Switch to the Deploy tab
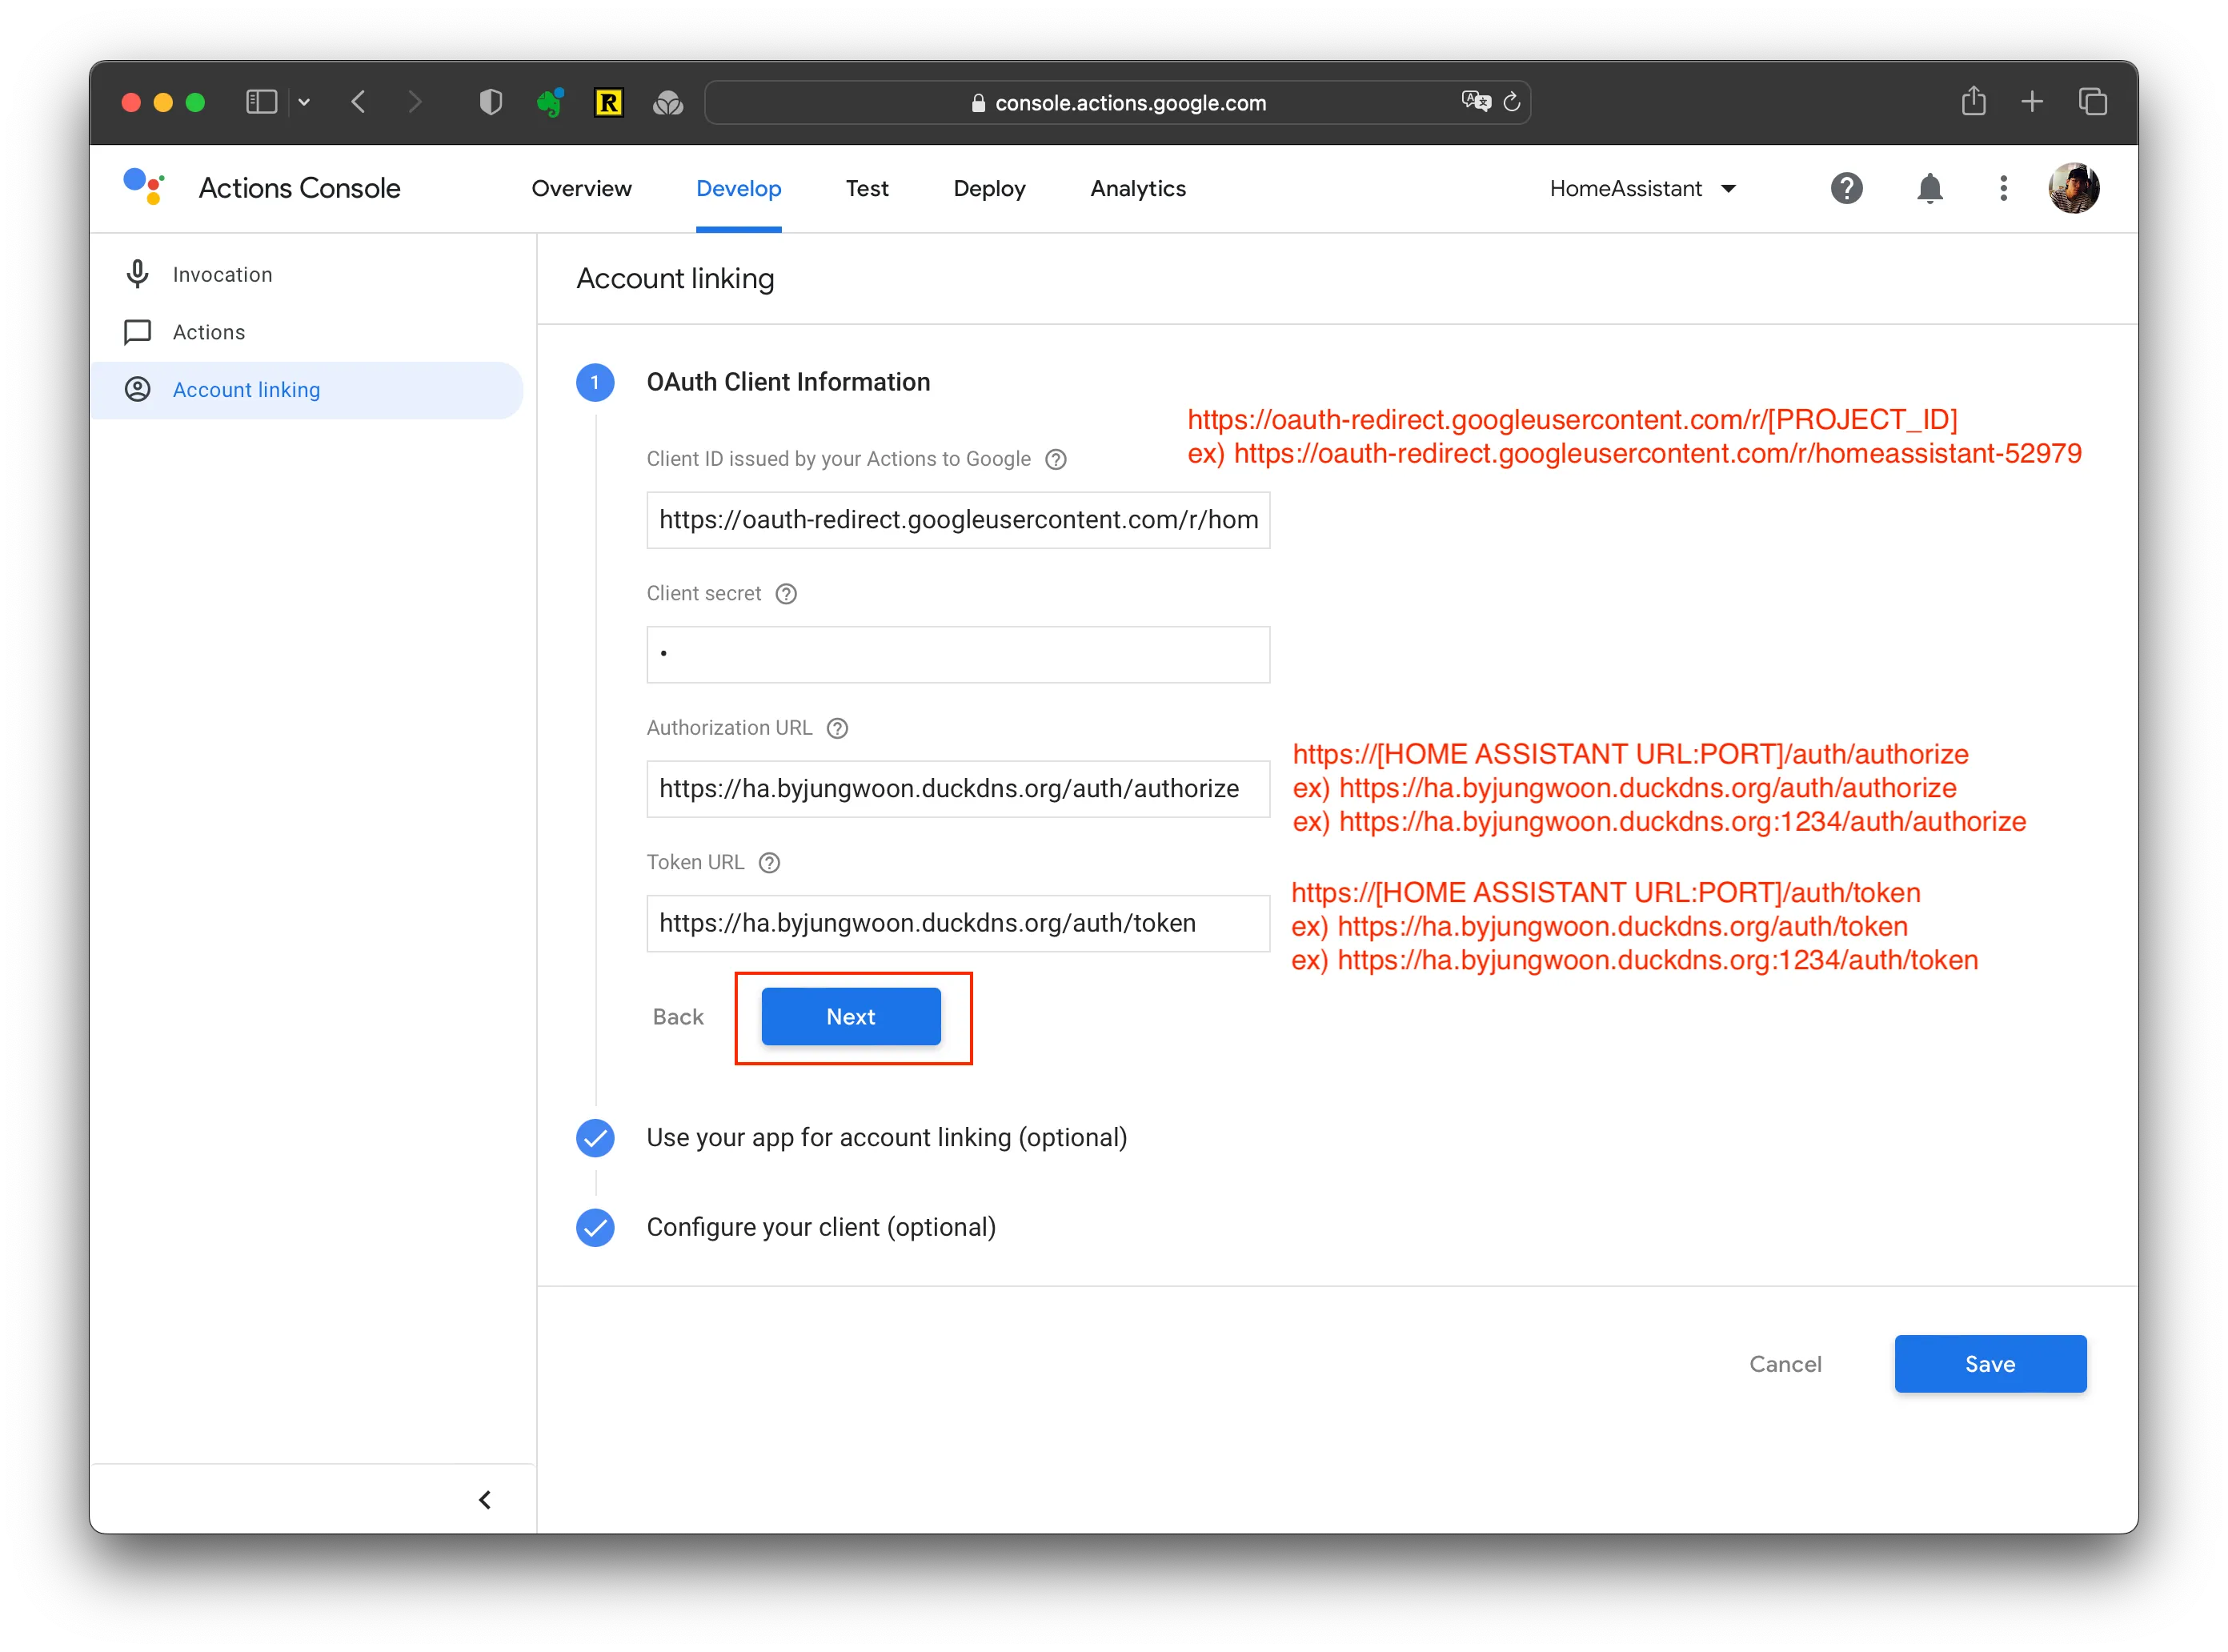 [x=989, y=188]
